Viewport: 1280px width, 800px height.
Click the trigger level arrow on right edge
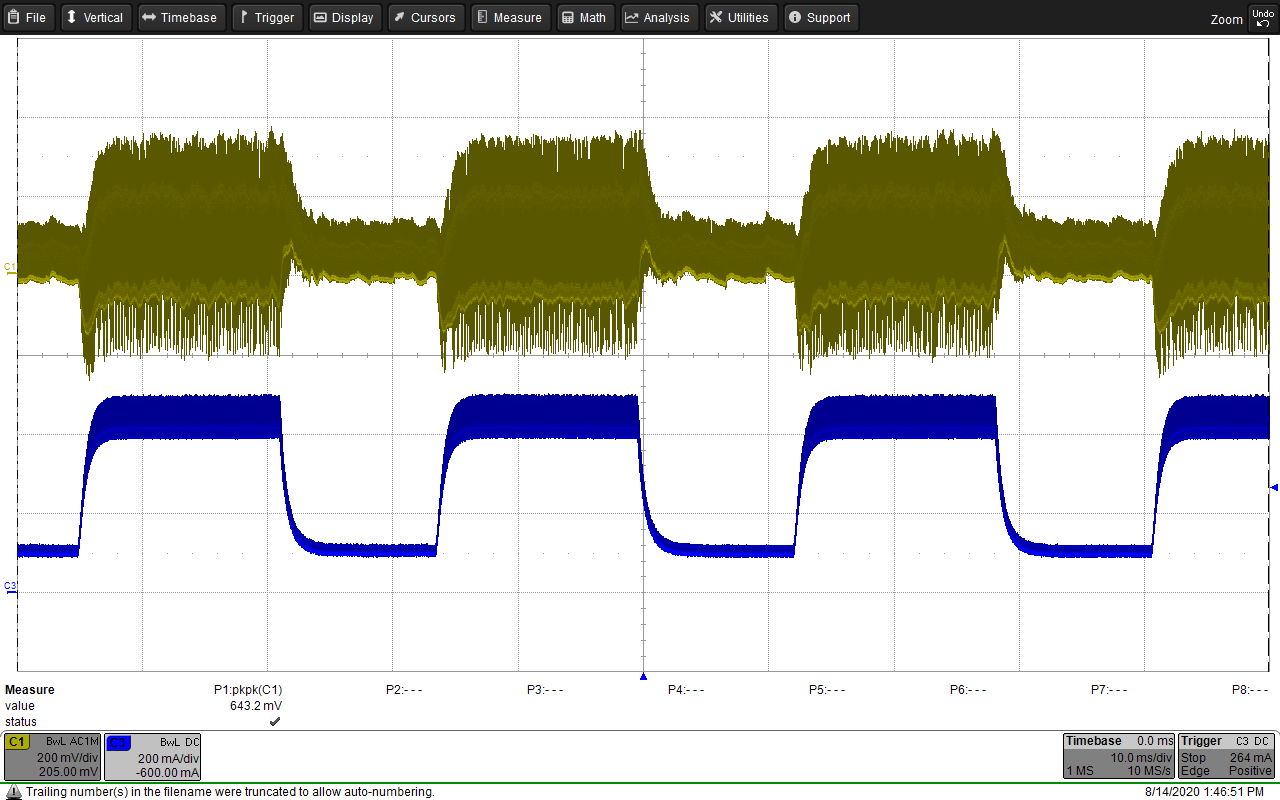tap(1274, 487)
